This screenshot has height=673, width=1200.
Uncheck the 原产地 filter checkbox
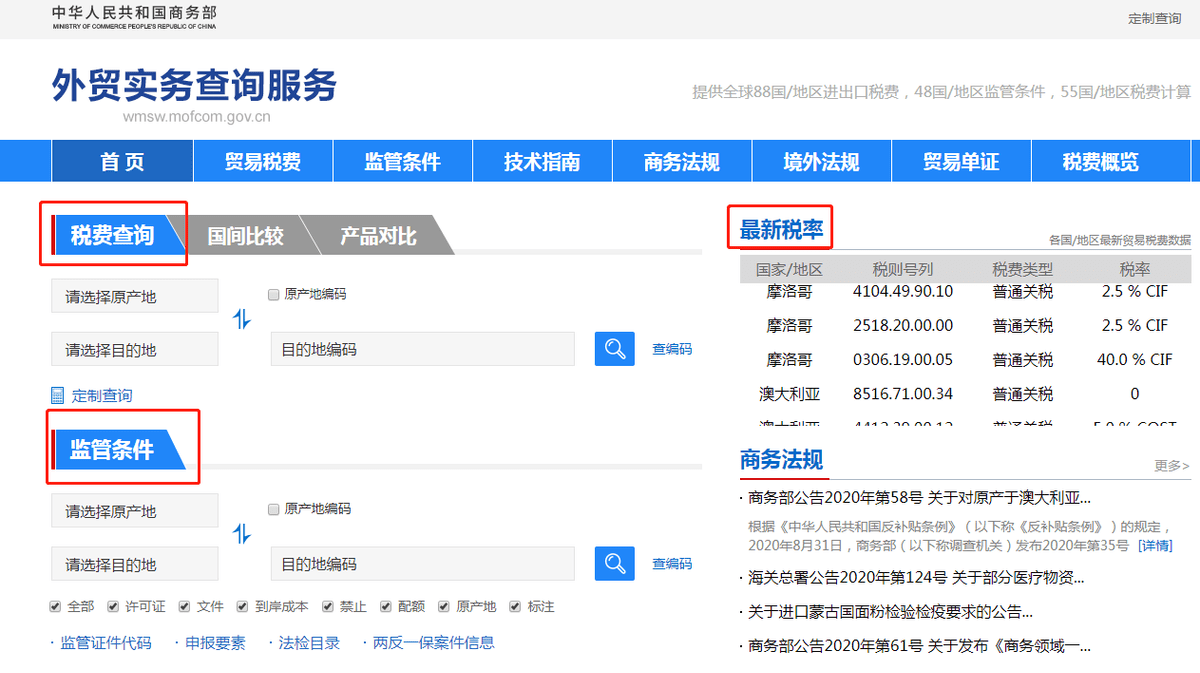coord(444,607)
